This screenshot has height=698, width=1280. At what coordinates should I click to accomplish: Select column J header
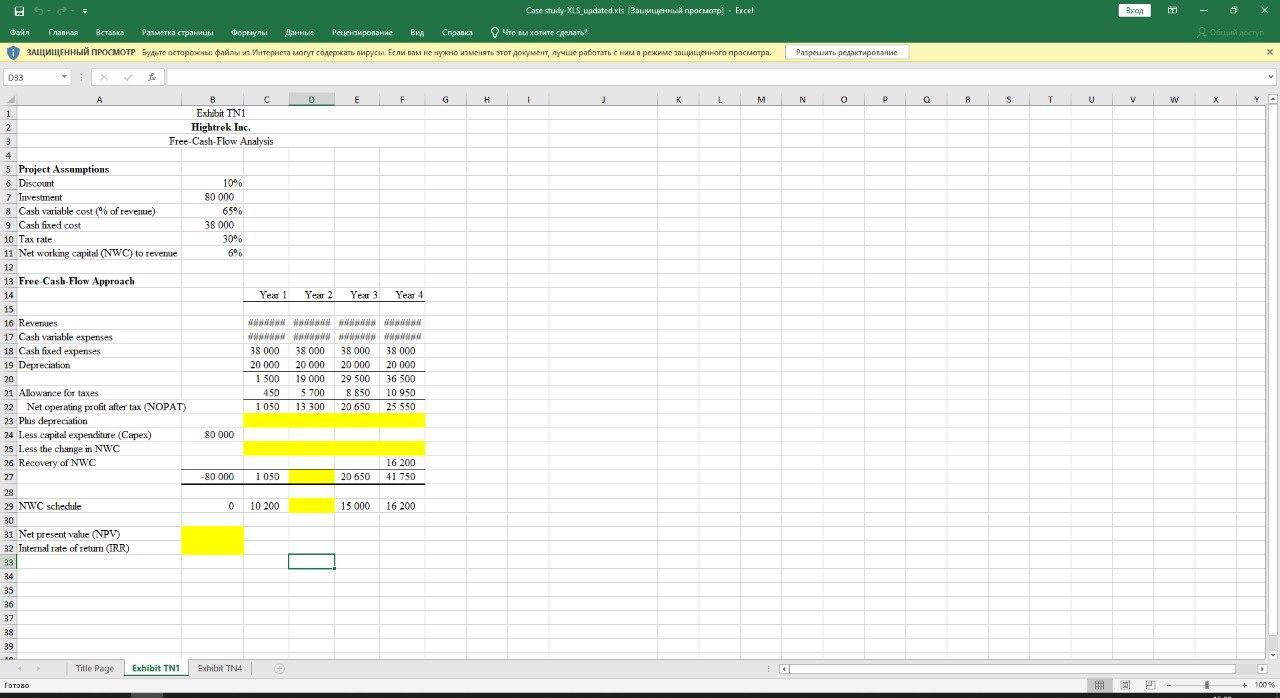pos(605,100)
